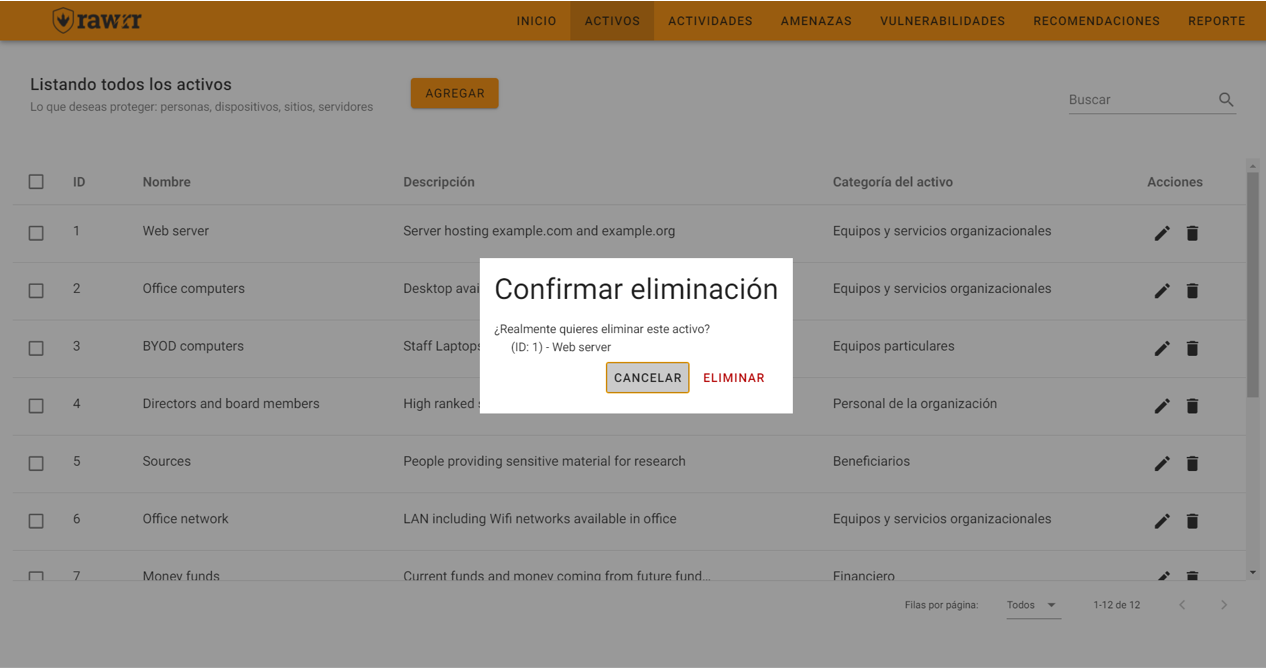Navigate to Vulnerabilidades section

(942, 21)
